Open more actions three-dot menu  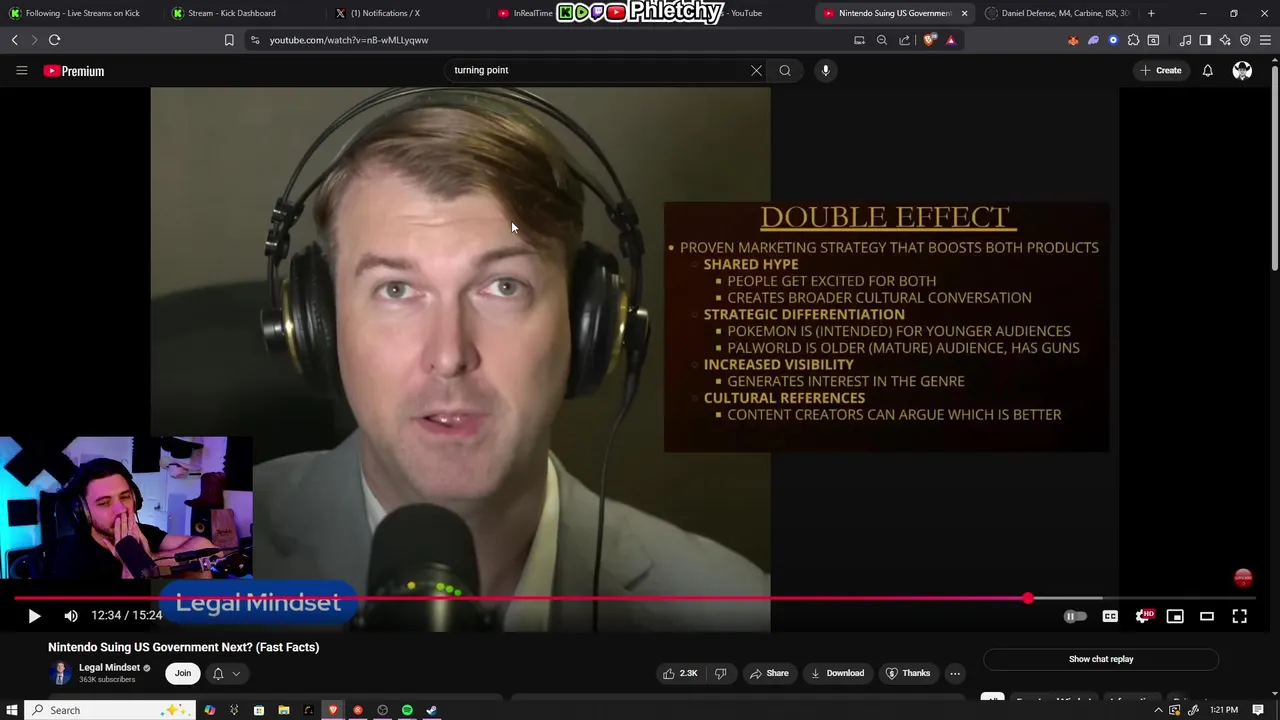(x=955, y=673)
